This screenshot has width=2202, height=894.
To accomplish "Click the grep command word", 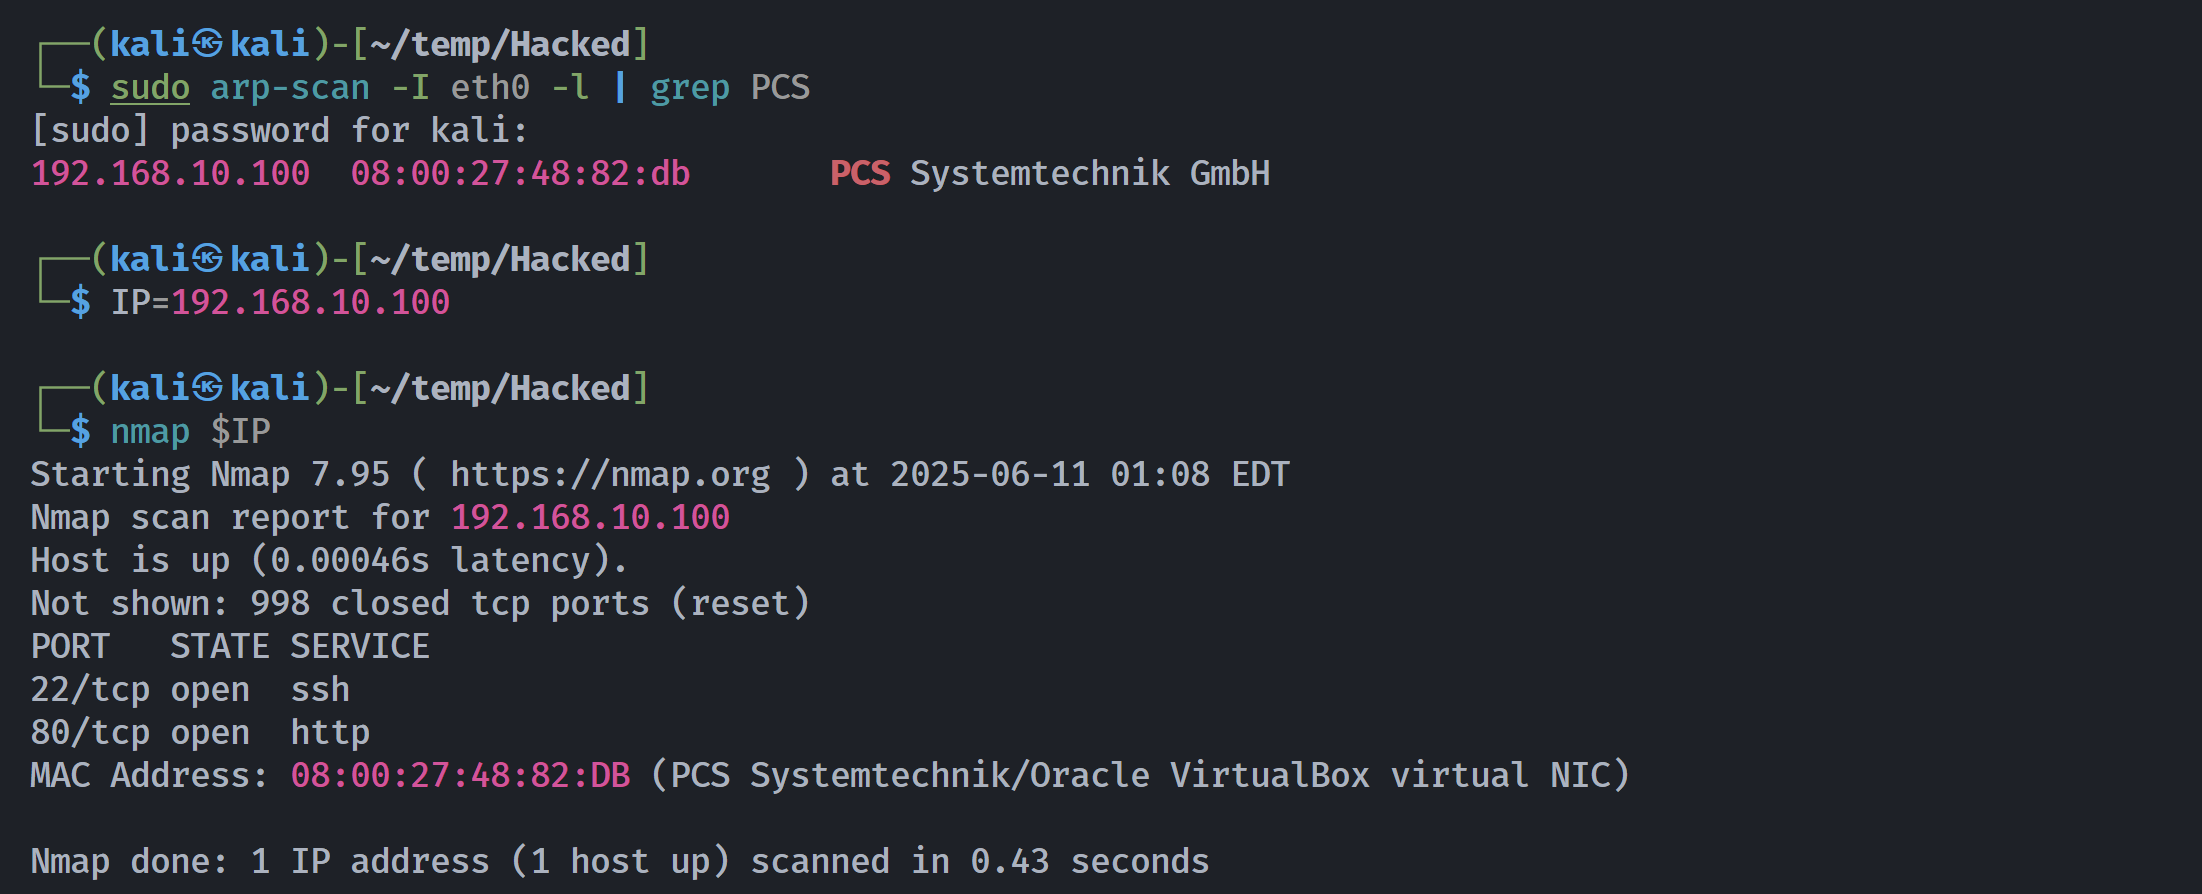I will pos(690,89).
